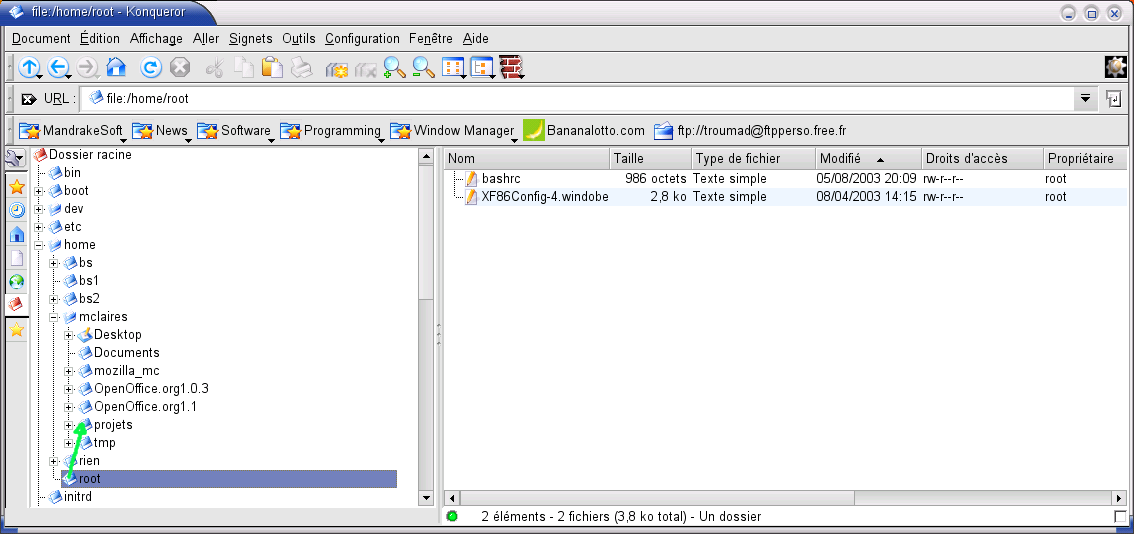Image resolution: width=1134 pixels, height=534 pixels.
Task: Toggle the network globe sidebar panel
Action: 17,281
